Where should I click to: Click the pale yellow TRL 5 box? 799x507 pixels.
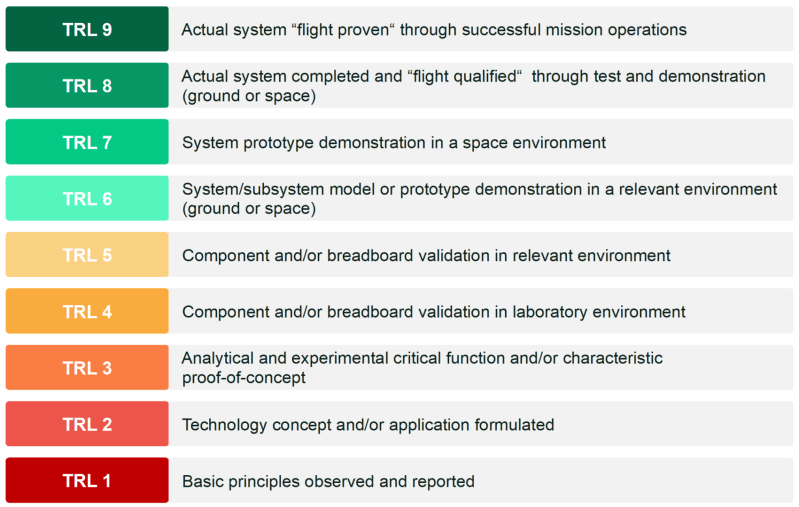click(87, 255)
